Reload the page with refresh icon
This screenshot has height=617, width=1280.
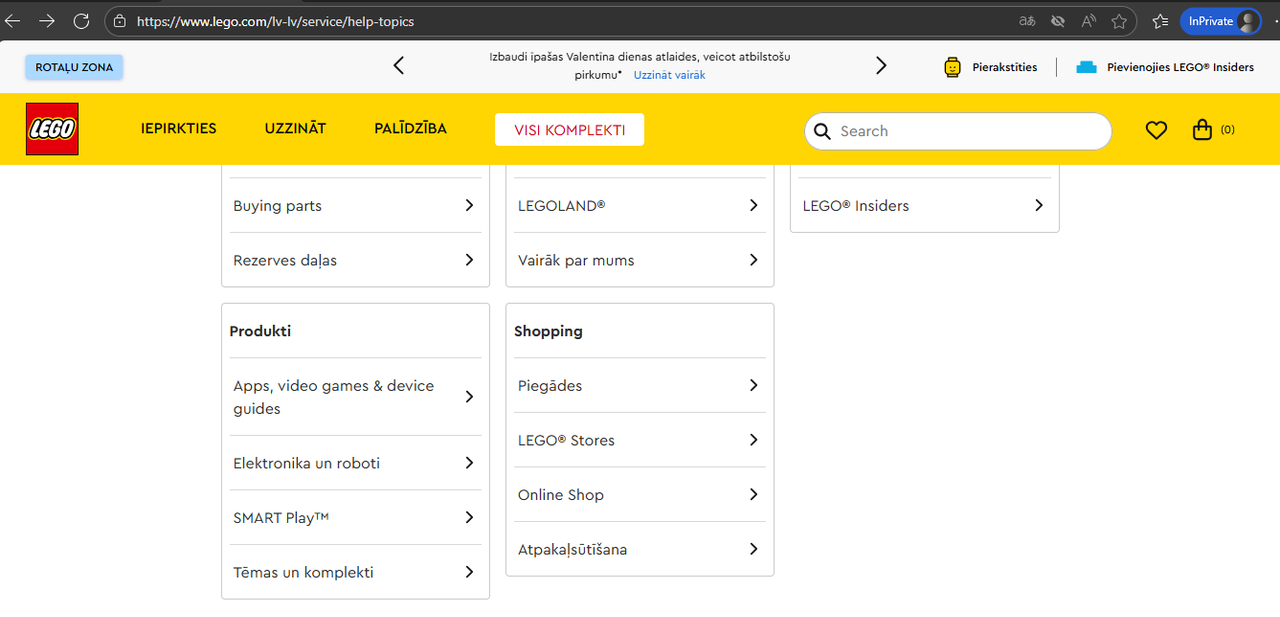tap(81, 21)
